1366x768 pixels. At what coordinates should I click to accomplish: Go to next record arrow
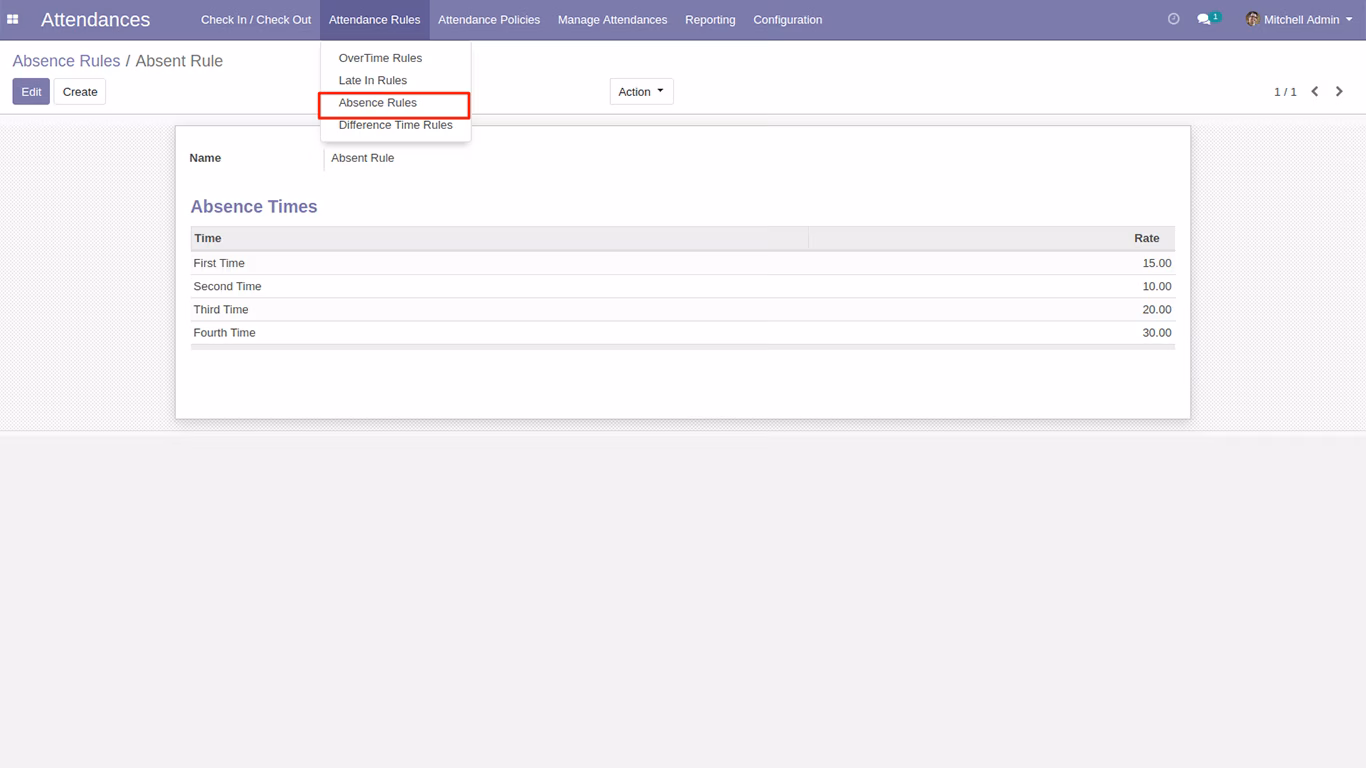(1340, 92)
